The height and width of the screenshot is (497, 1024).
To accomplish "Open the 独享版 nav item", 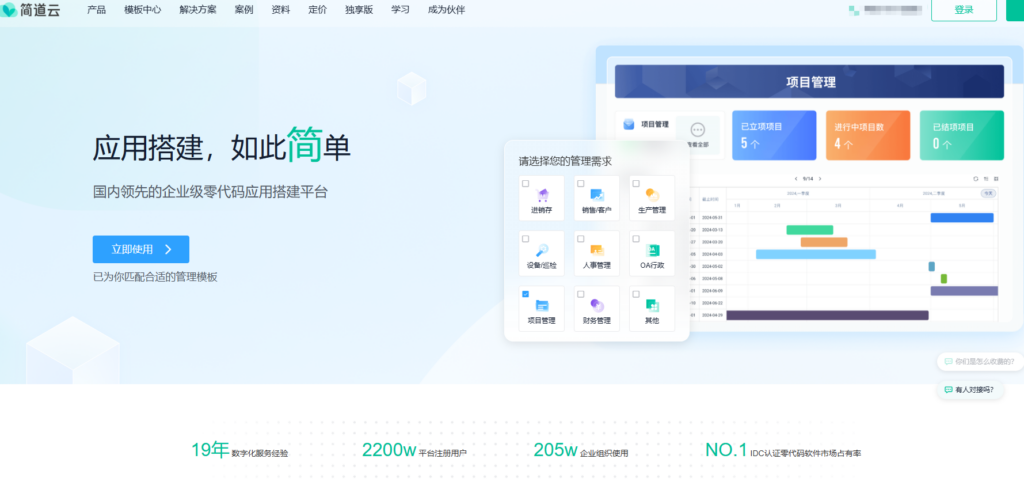I will pyautogui.click(x=359, y=10).
